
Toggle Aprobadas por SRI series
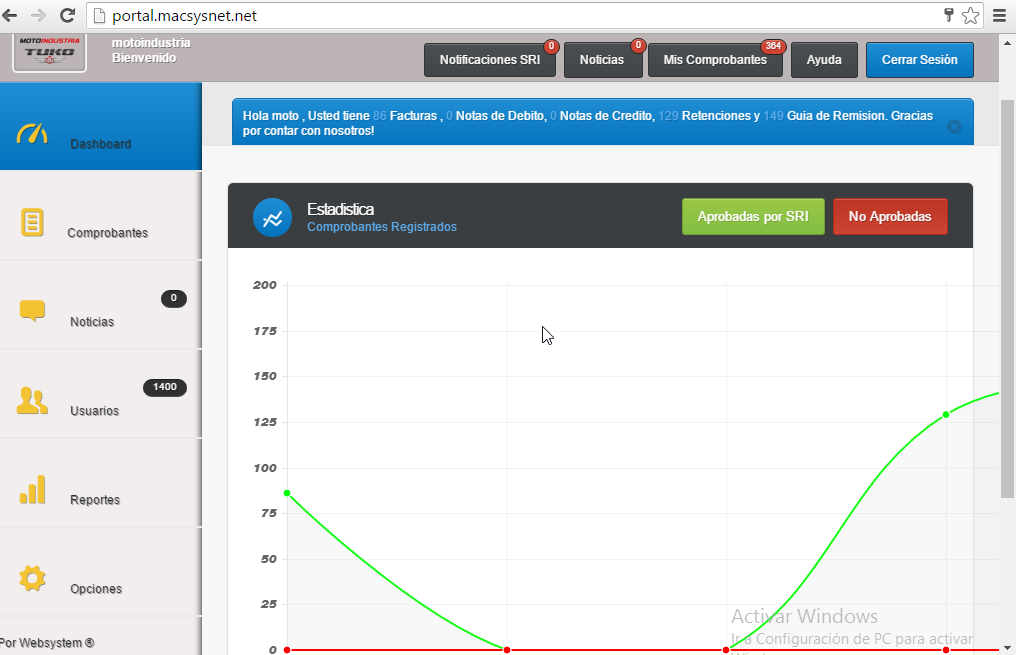pyautogui.click(x=753, y=217)
